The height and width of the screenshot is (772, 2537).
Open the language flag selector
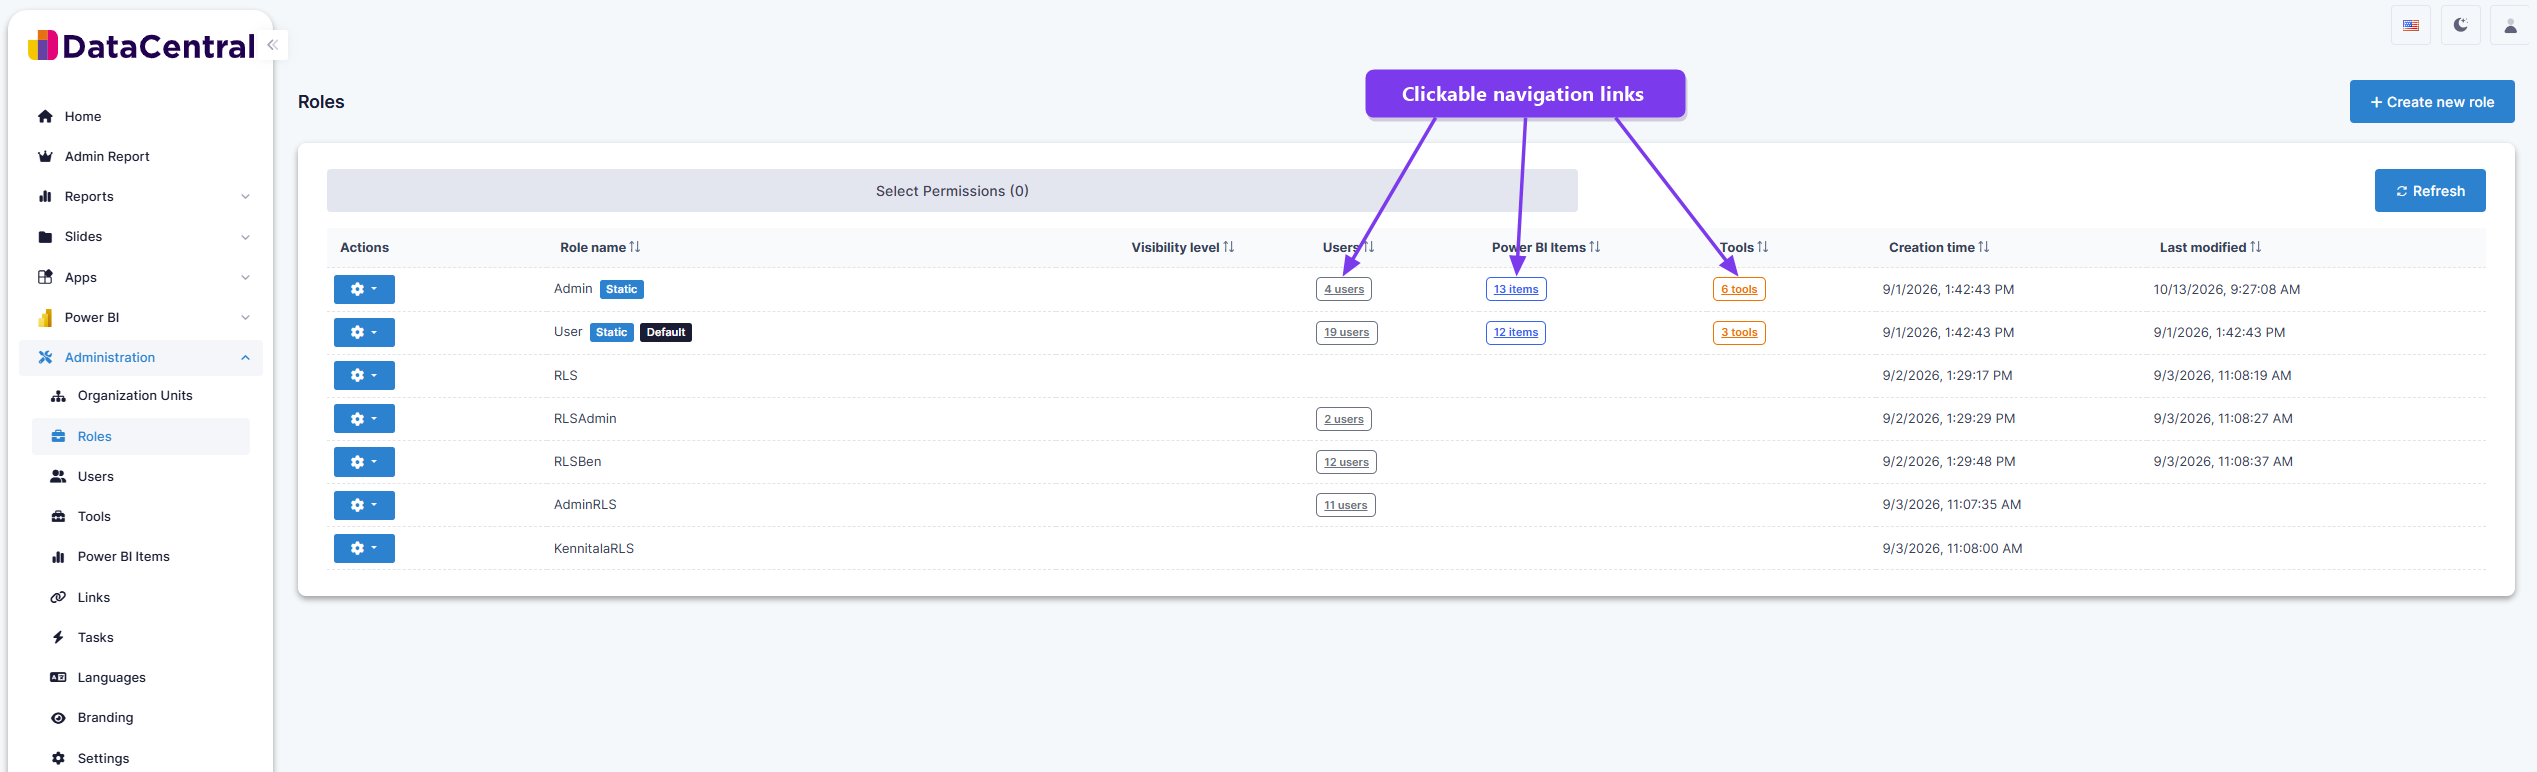2411,26
